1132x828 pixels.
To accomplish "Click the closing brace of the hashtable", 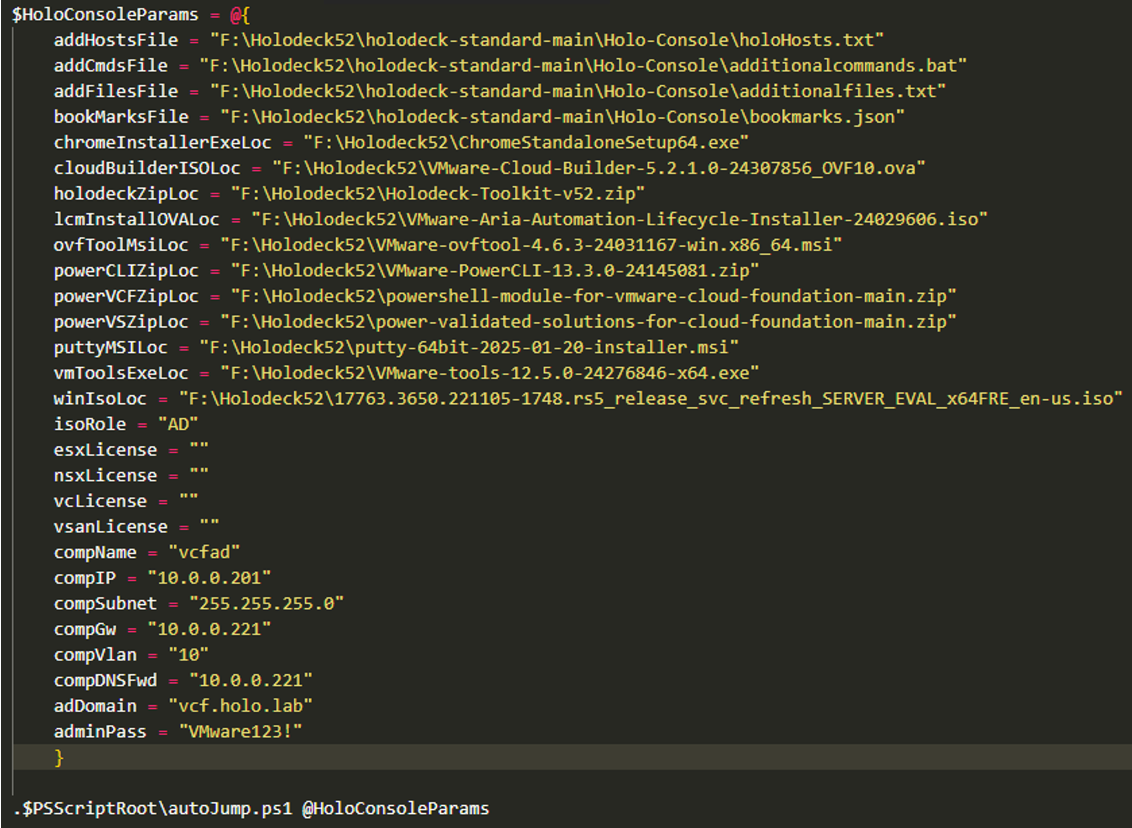I will tap(59, 757).
